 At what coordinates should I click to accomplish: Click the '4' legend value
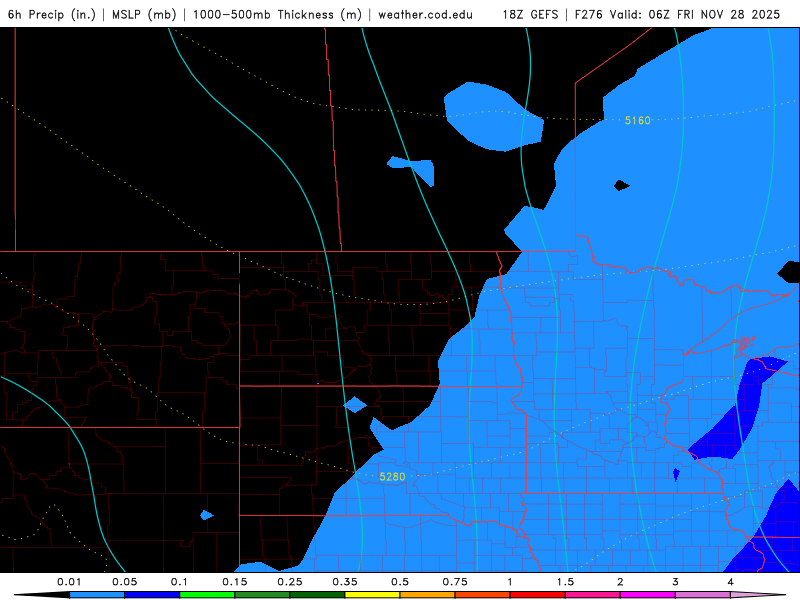tap(731, 582)
